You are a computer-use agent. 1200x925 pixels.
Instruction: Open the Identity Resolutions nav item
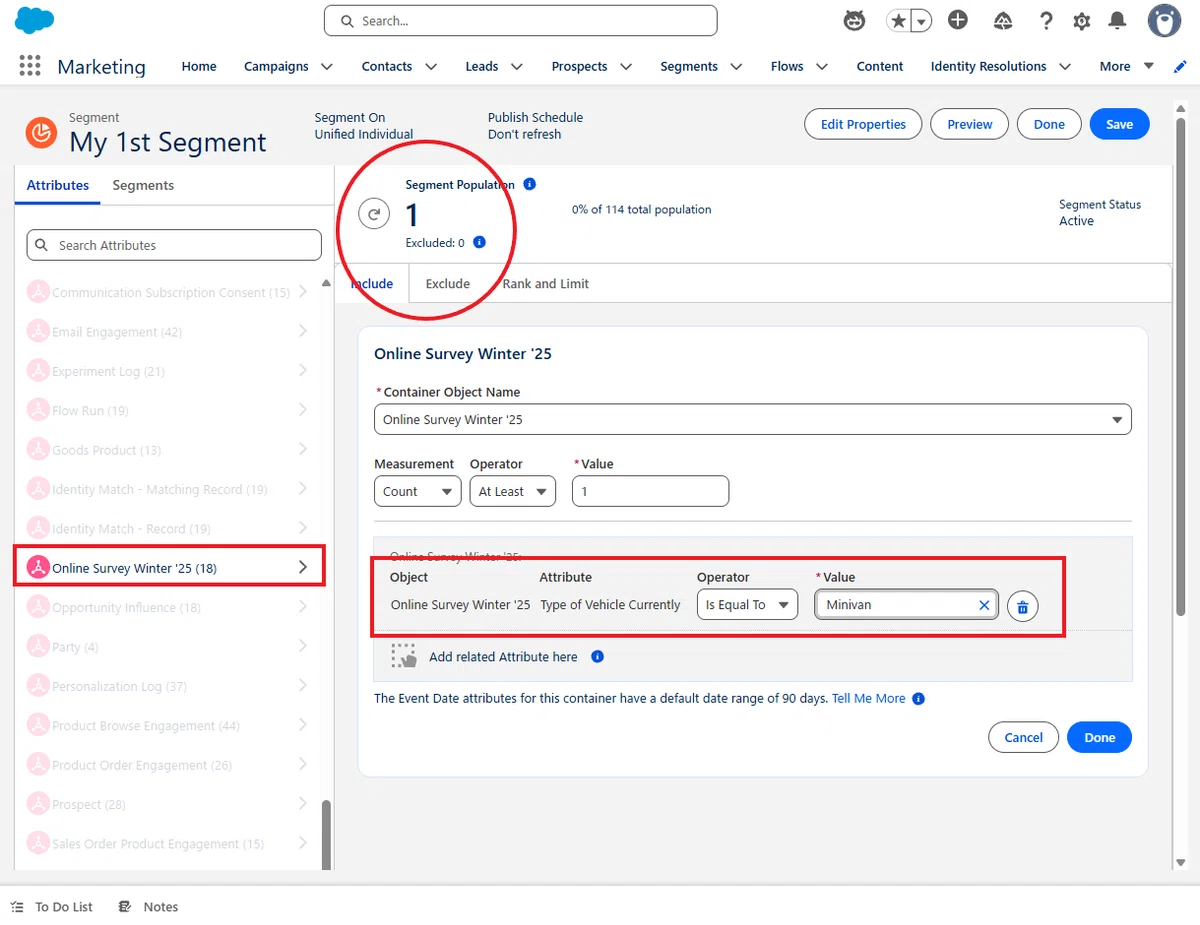(988, 66)
